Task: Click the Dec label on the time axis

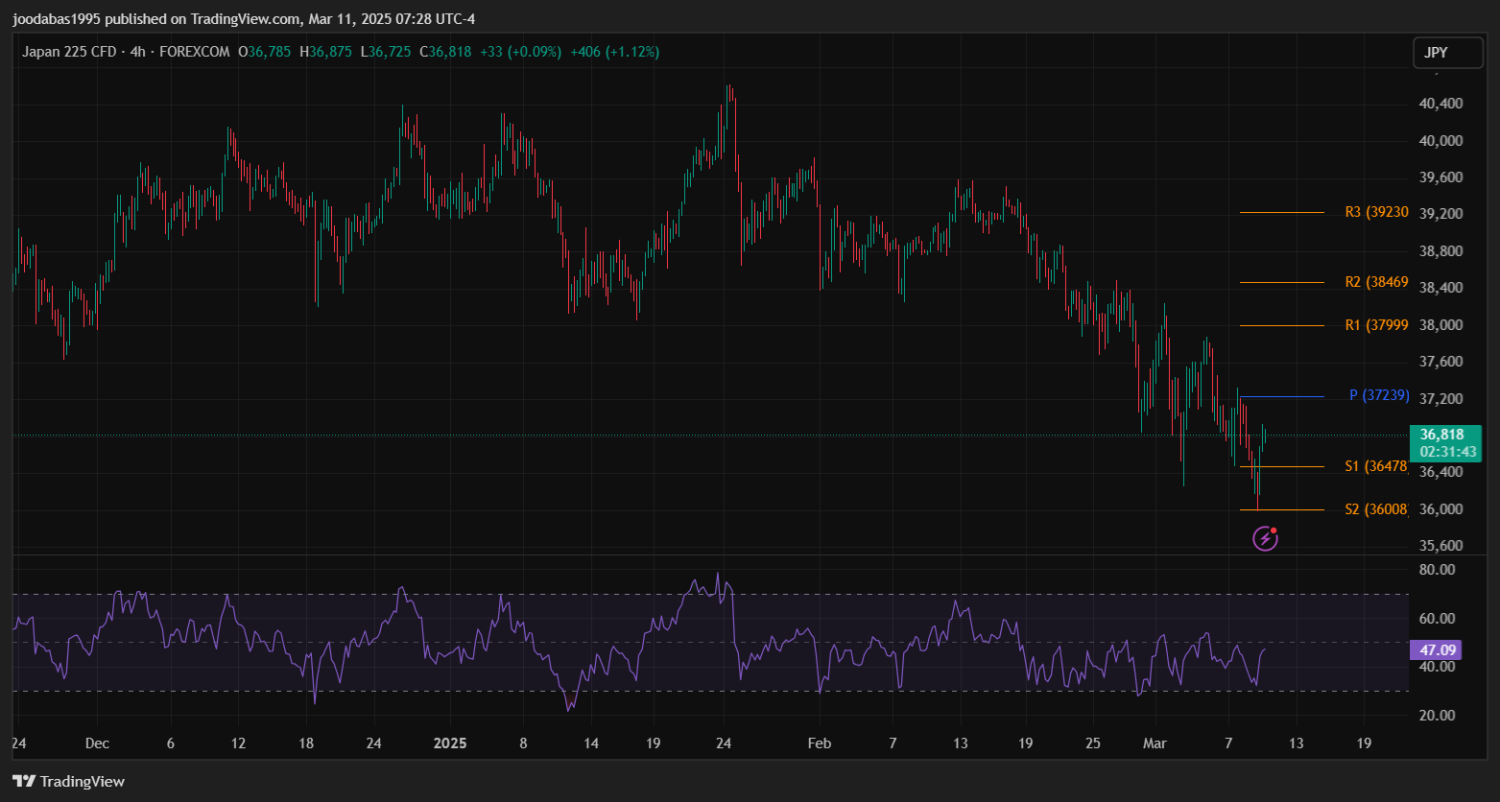Action: pos(97,744)
